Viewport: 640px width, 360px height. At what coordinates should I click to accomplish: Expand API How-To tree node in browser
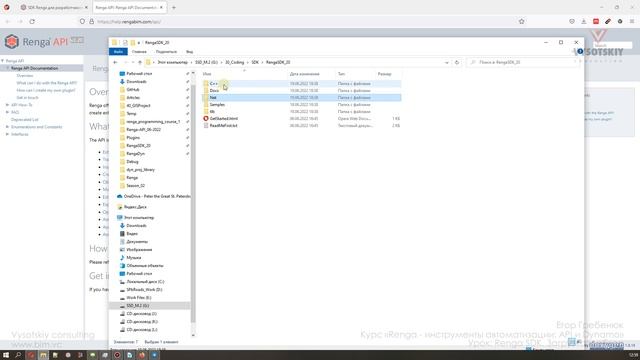tap(7, 105)
